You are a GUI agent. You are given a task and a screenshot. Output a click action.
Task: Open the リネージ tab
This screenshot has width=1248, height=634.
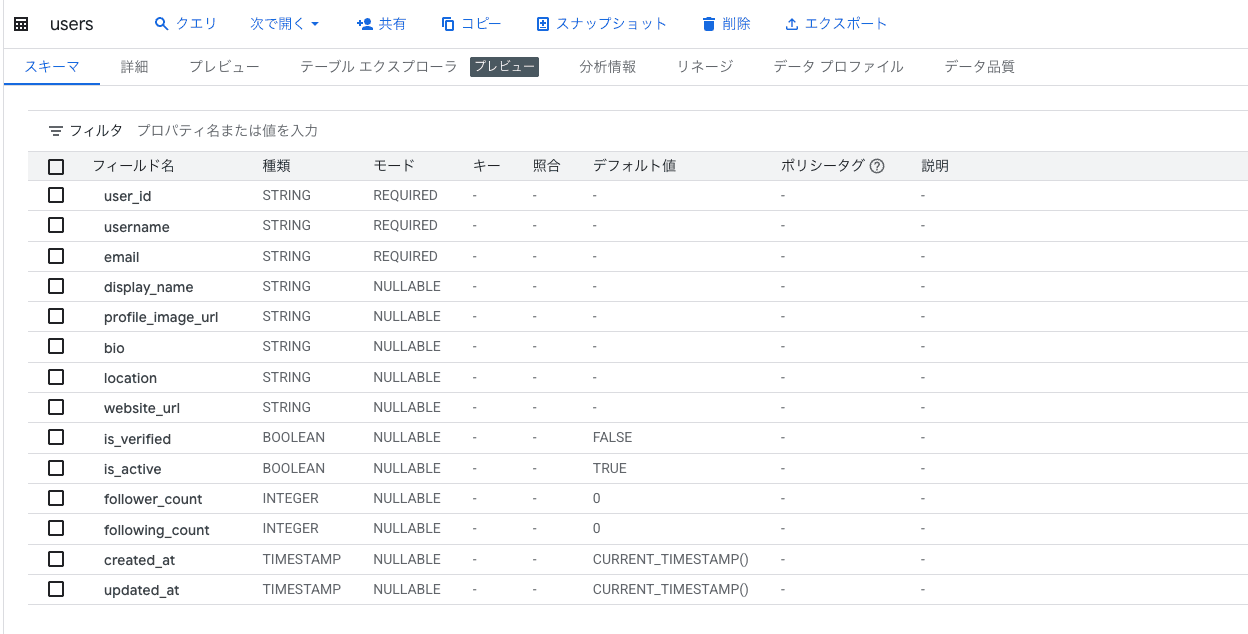tap(703, 66)
